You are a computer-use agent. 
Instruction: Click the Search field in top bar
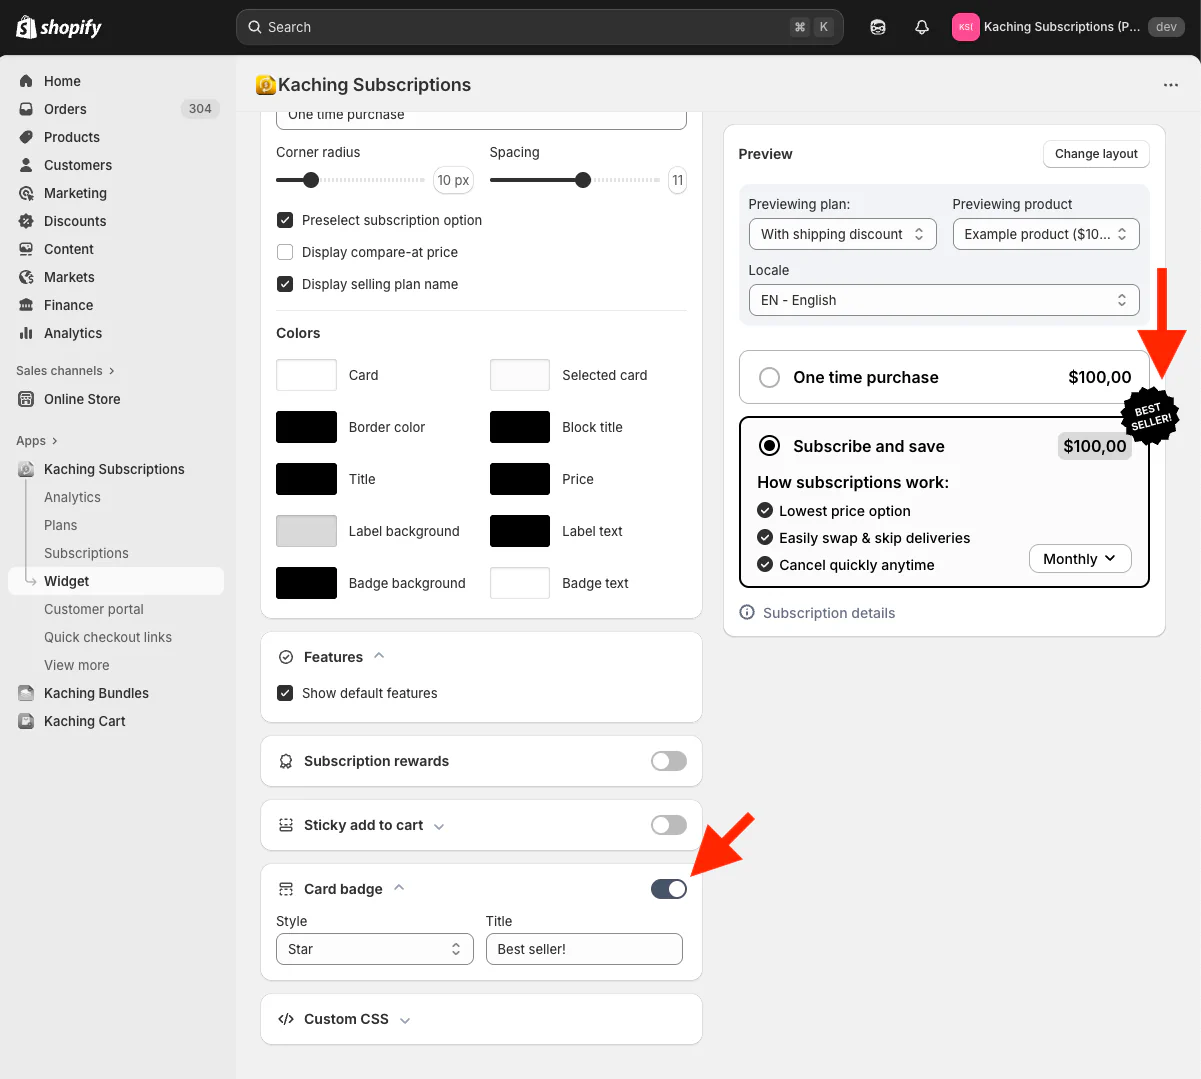540,27
